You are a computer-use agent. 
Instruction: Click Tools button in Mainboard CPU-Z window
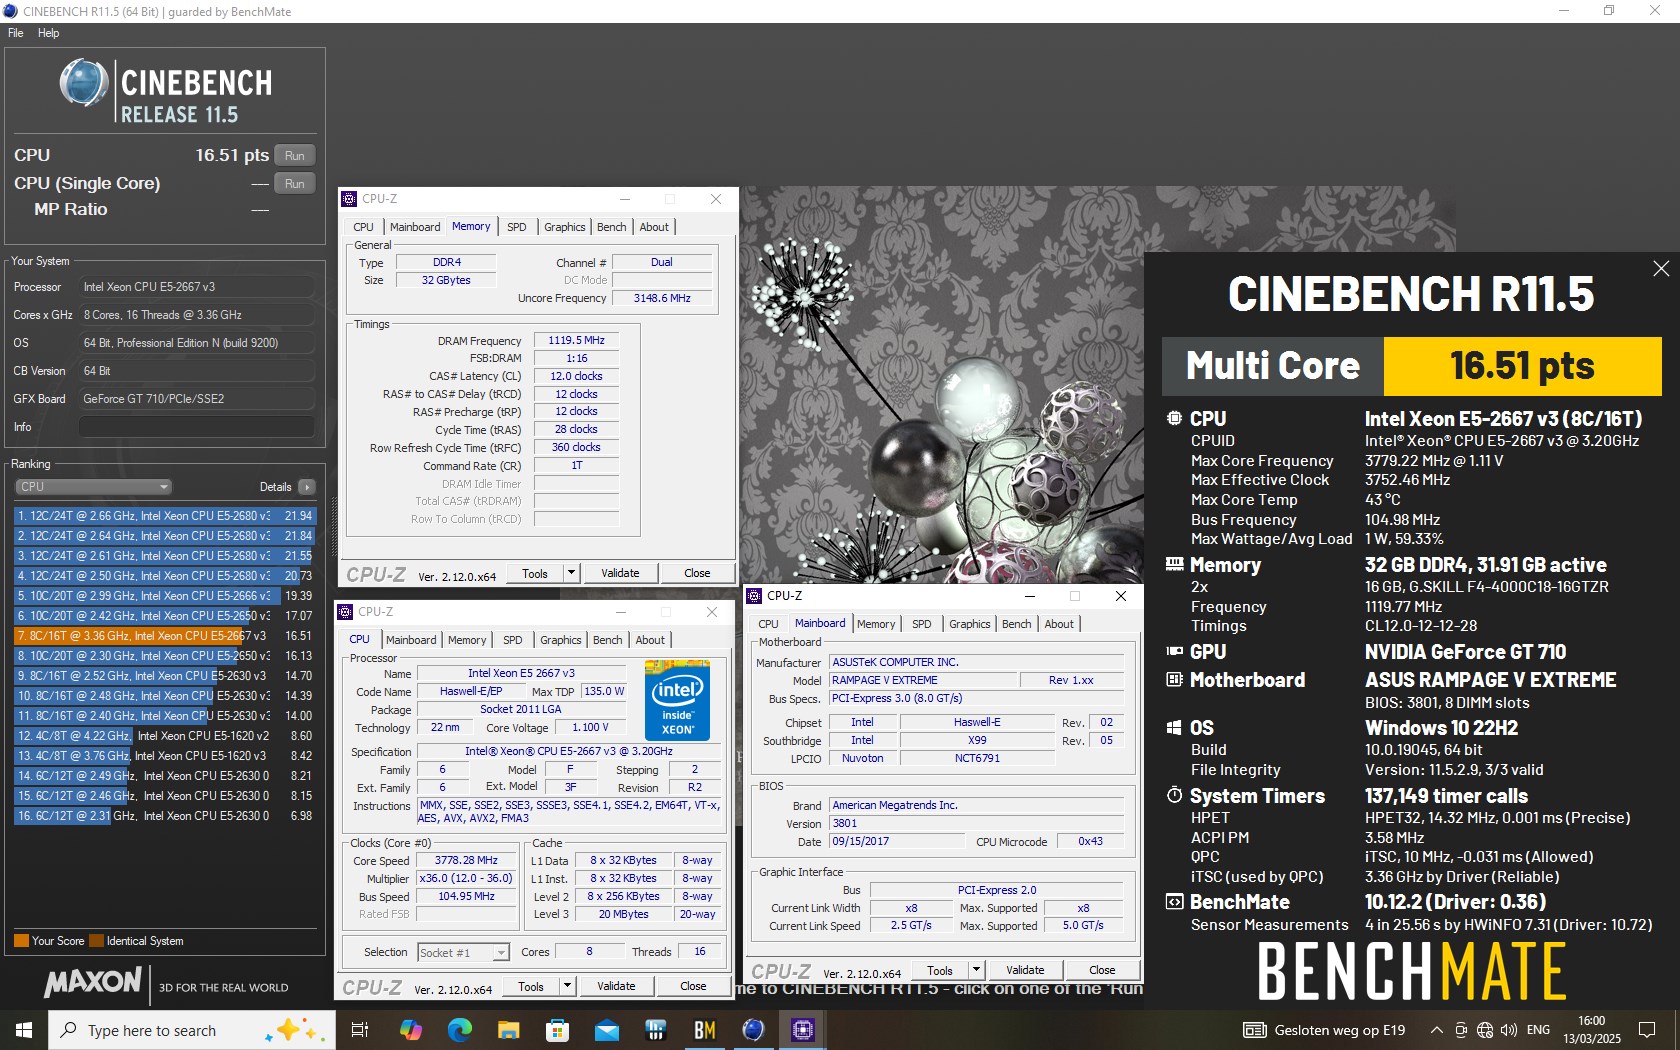[940, 970]
